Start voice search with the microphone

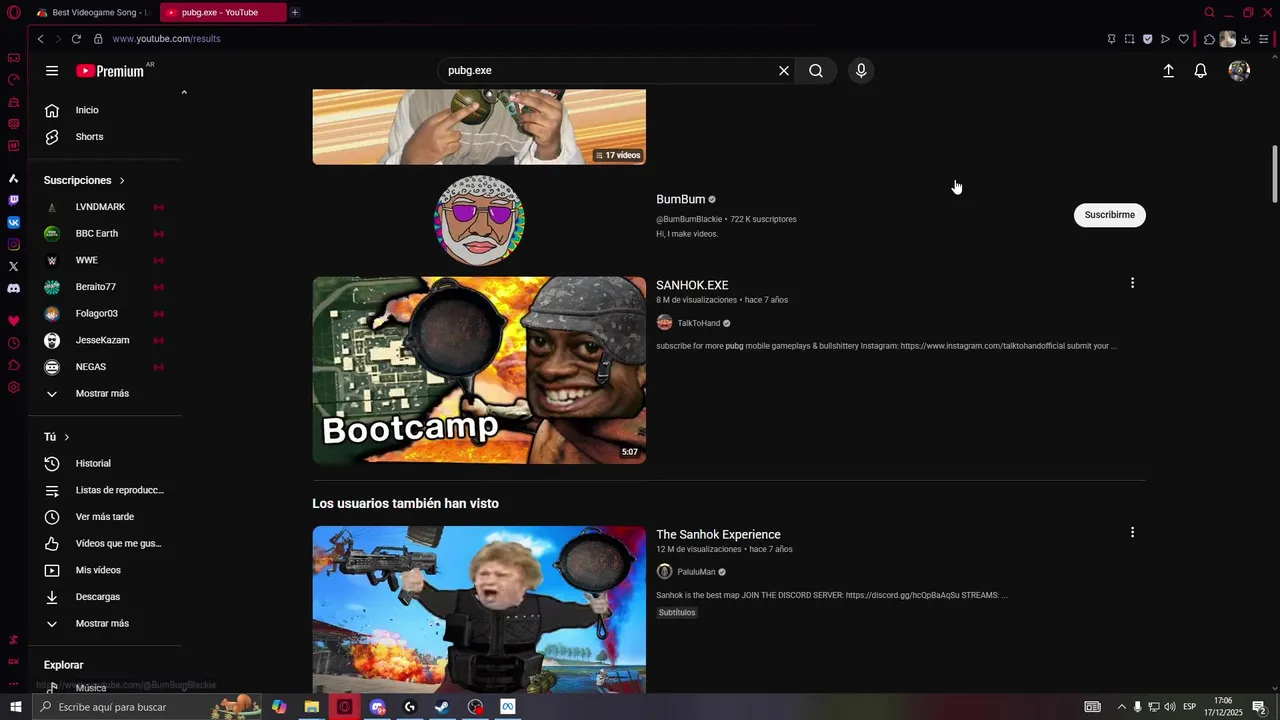861,71
